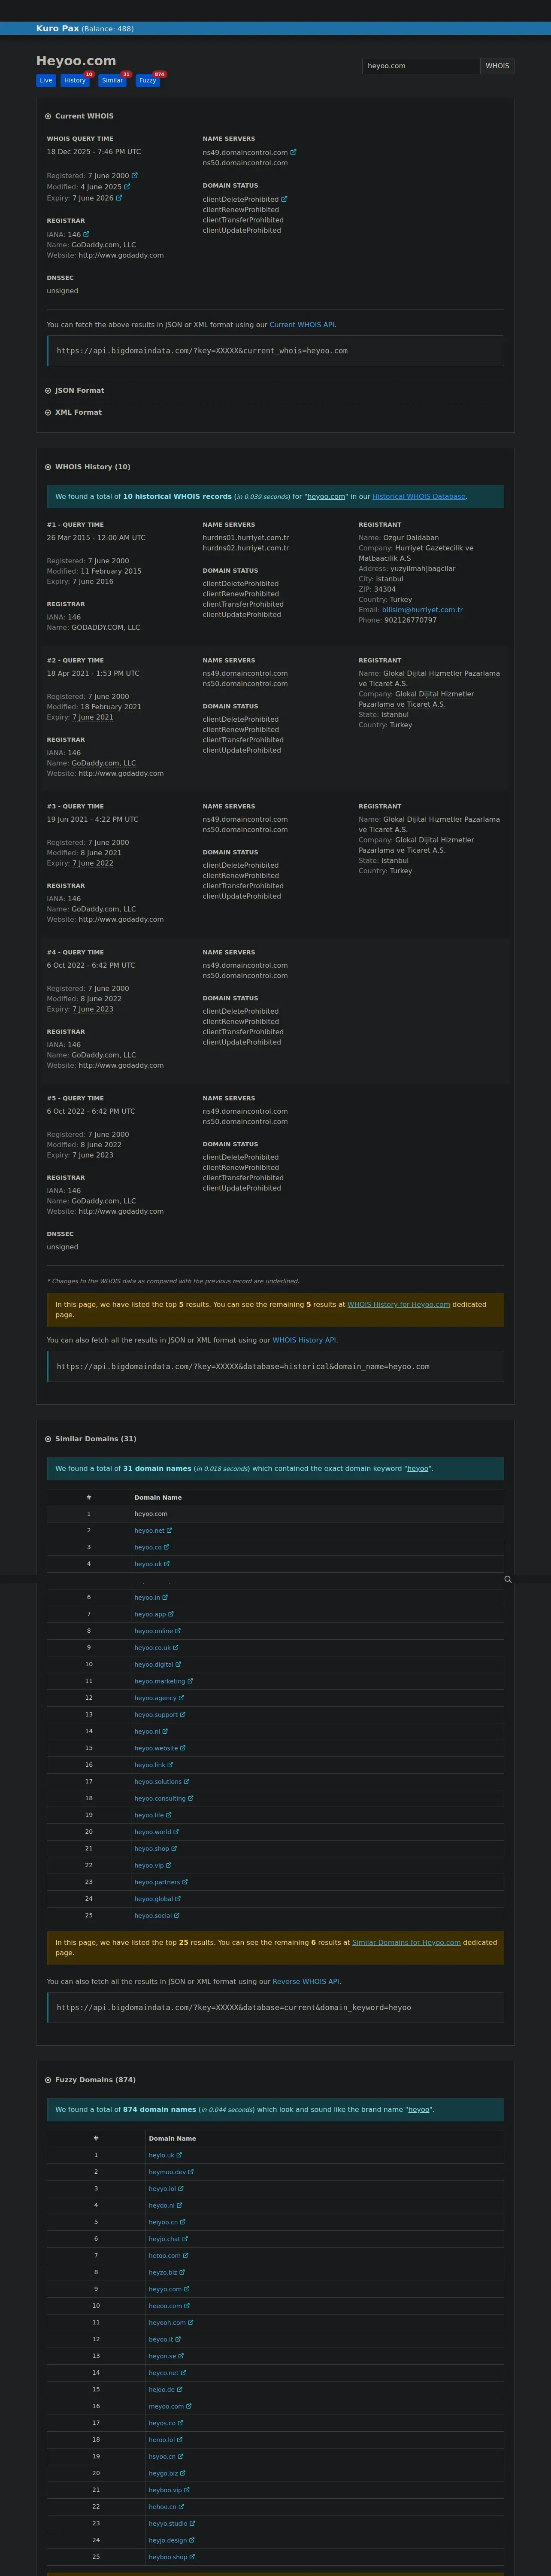The image size is (551, 2576).
Task: Click external icon next to heyoo.online
Action: [x=178, y=1631]
